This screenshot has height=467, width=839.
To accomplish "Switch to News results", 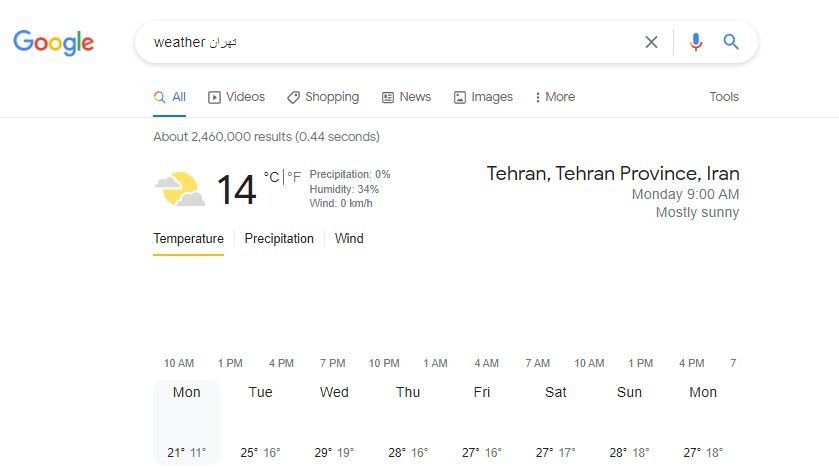I will coord(406,97).
